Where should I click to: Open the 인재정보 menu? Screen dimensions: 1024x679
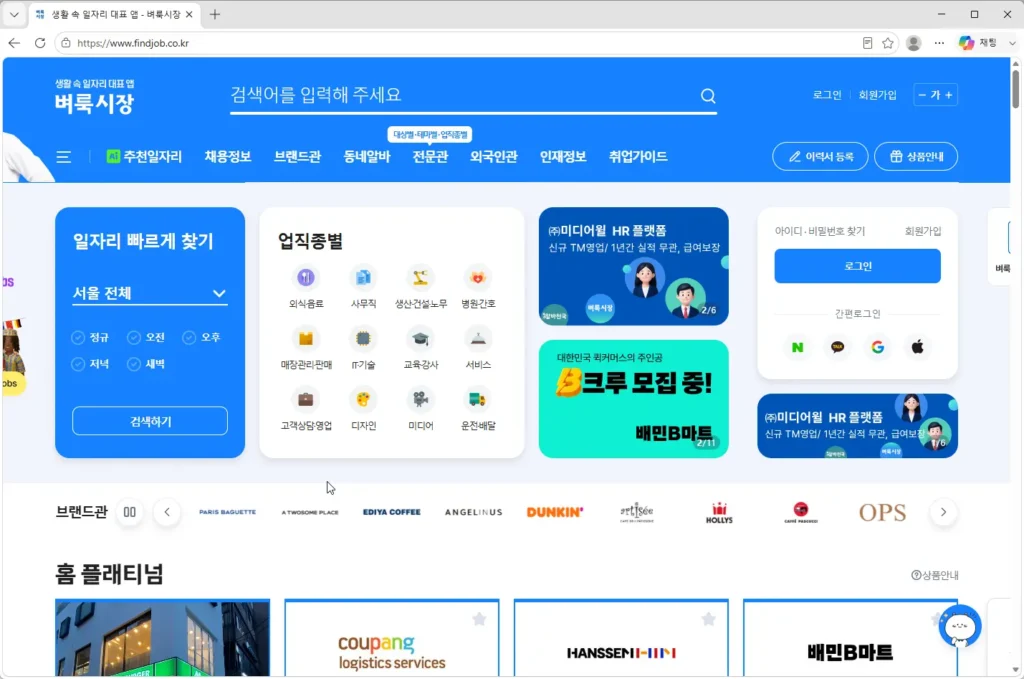click(x=563, y=157)
